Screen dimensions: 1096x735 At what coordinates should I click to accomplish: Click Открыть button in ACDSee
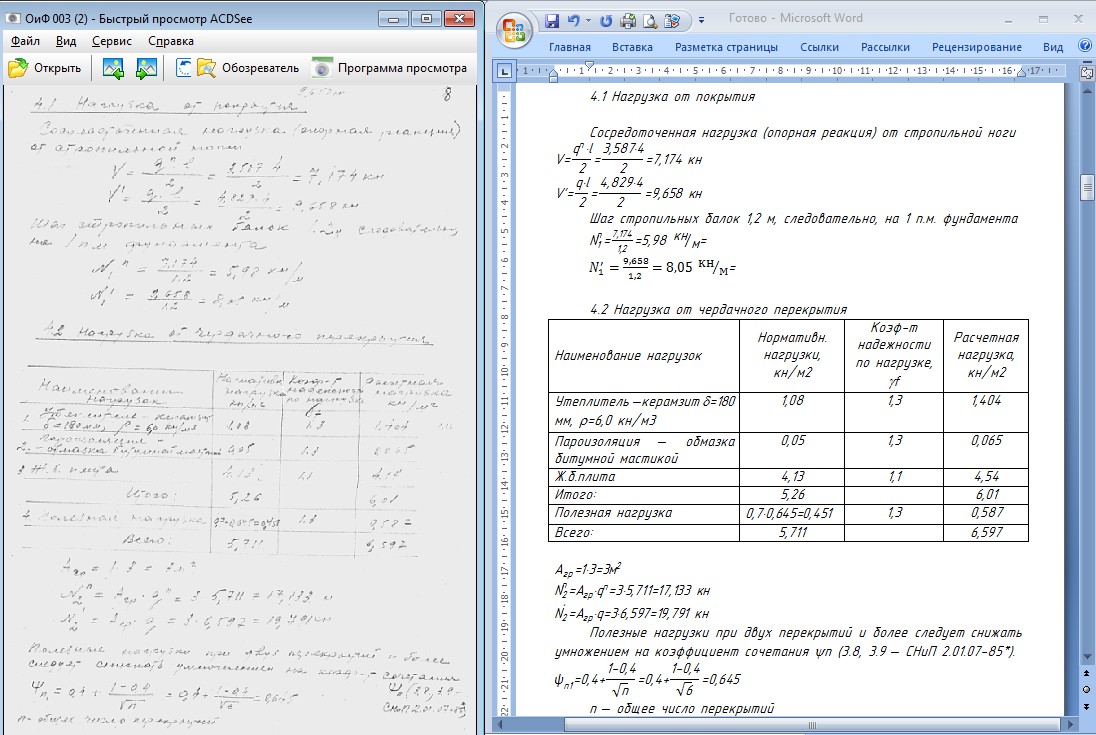pyautogui.click(x=45, y=68)
